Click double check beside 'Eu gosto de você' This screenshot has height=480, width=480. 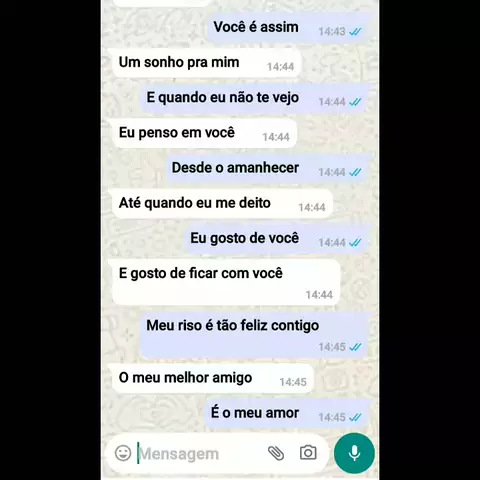(355, 243)
